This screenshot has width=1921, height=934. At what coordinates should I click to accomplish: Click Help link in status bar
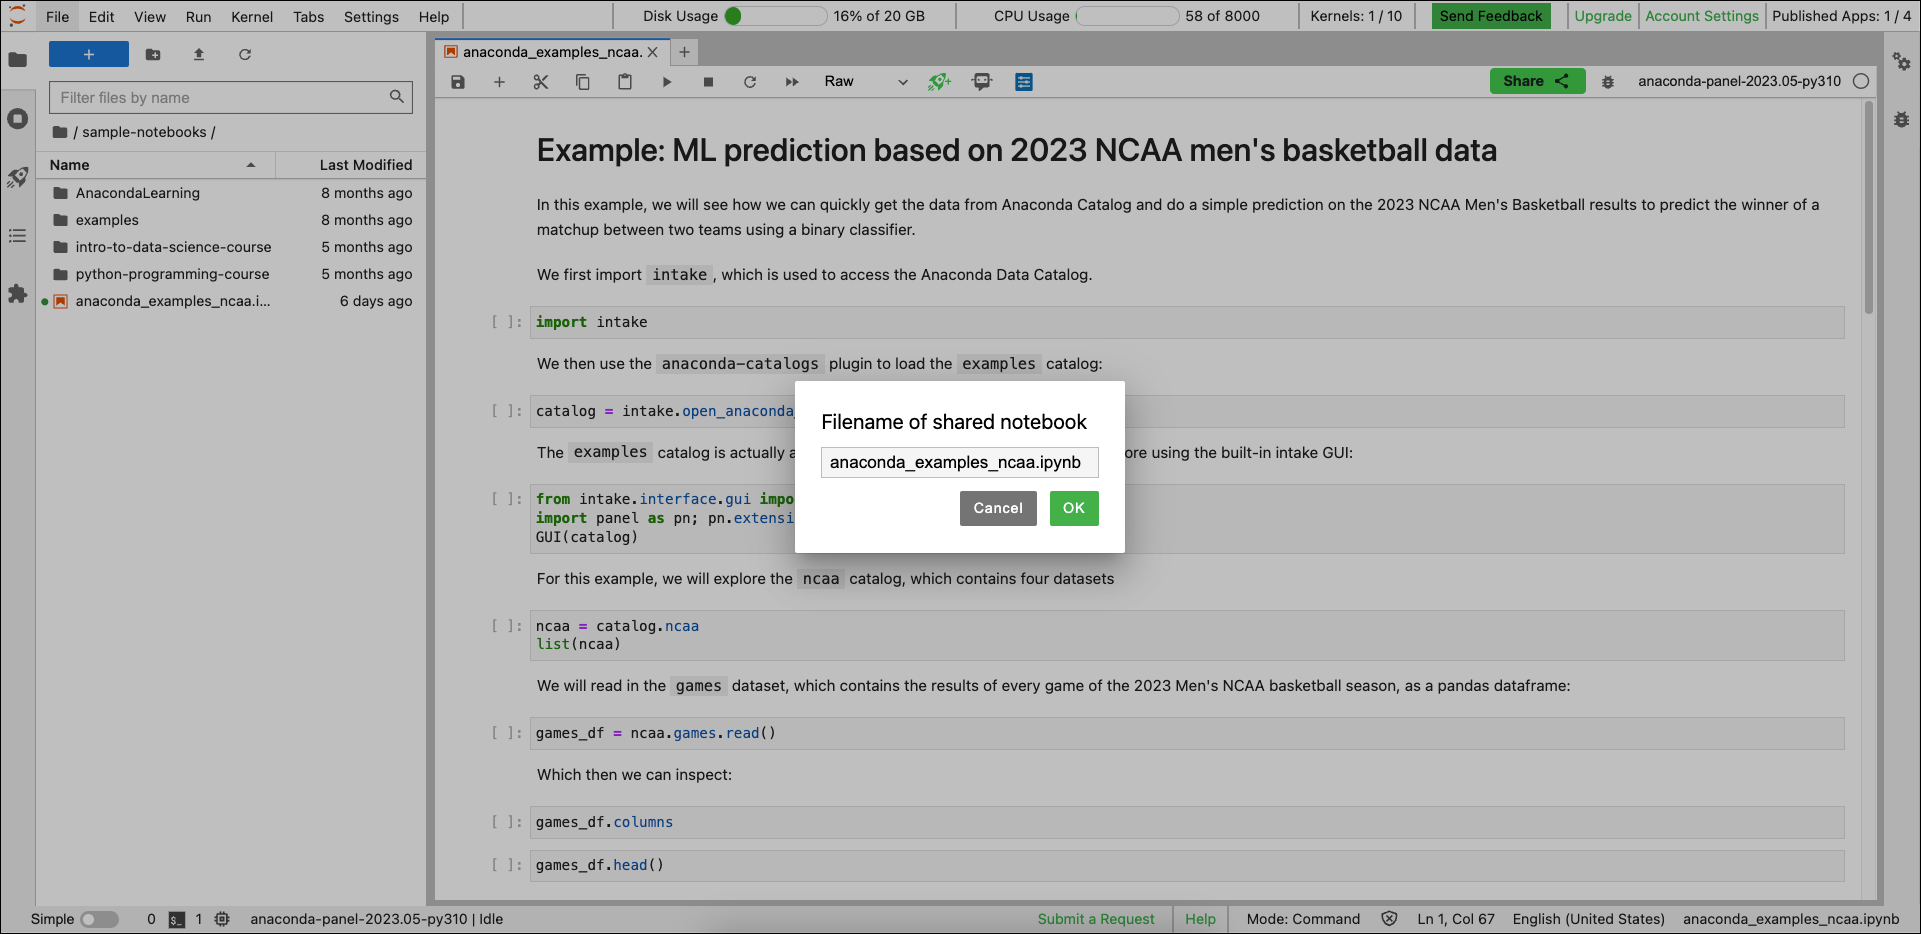point(1200,920)
